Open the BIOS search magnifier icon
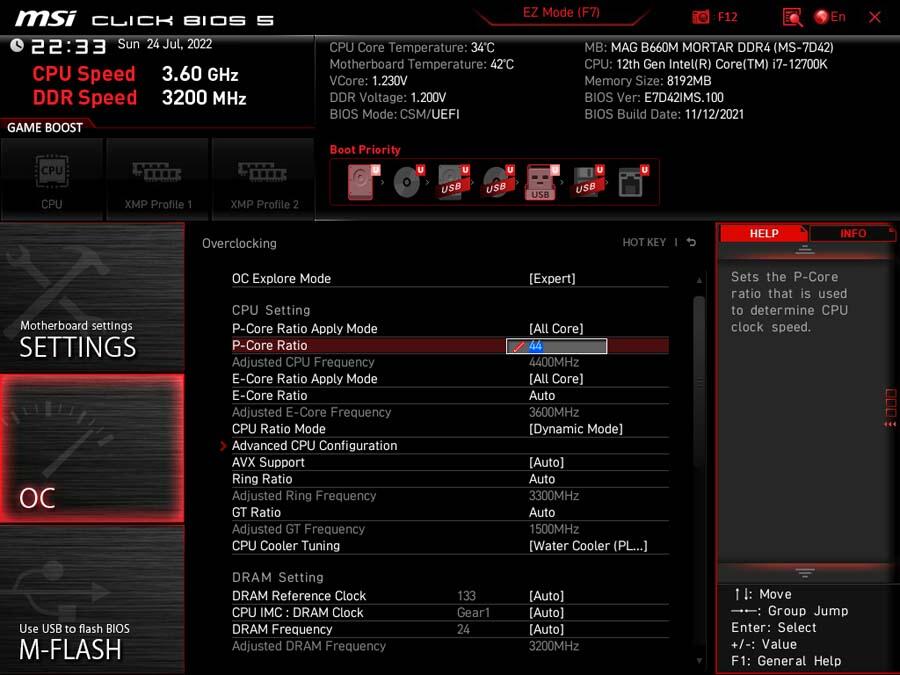Image resolution: width=900 pixels, height=675 pixels. click(x=792, y=17)
